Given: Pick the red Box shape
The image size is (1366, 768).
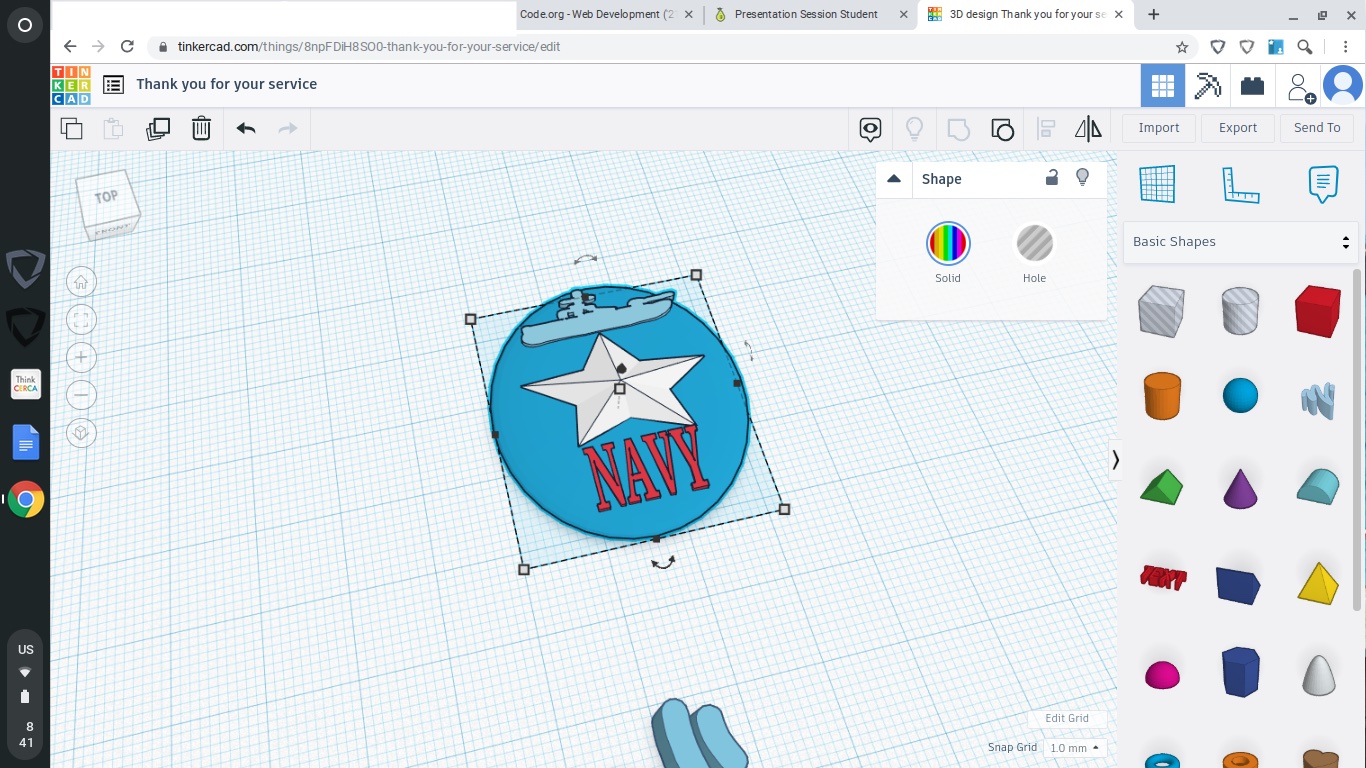Looking at the screenshot, I should coord(1318,311).
